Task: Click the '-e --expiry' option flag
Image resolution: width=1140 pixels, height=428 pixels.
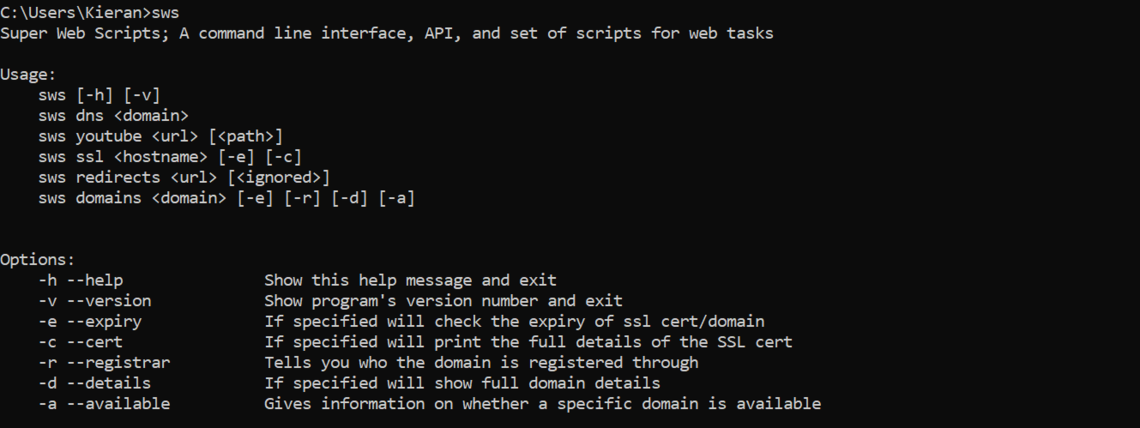Action: [90, 321]
